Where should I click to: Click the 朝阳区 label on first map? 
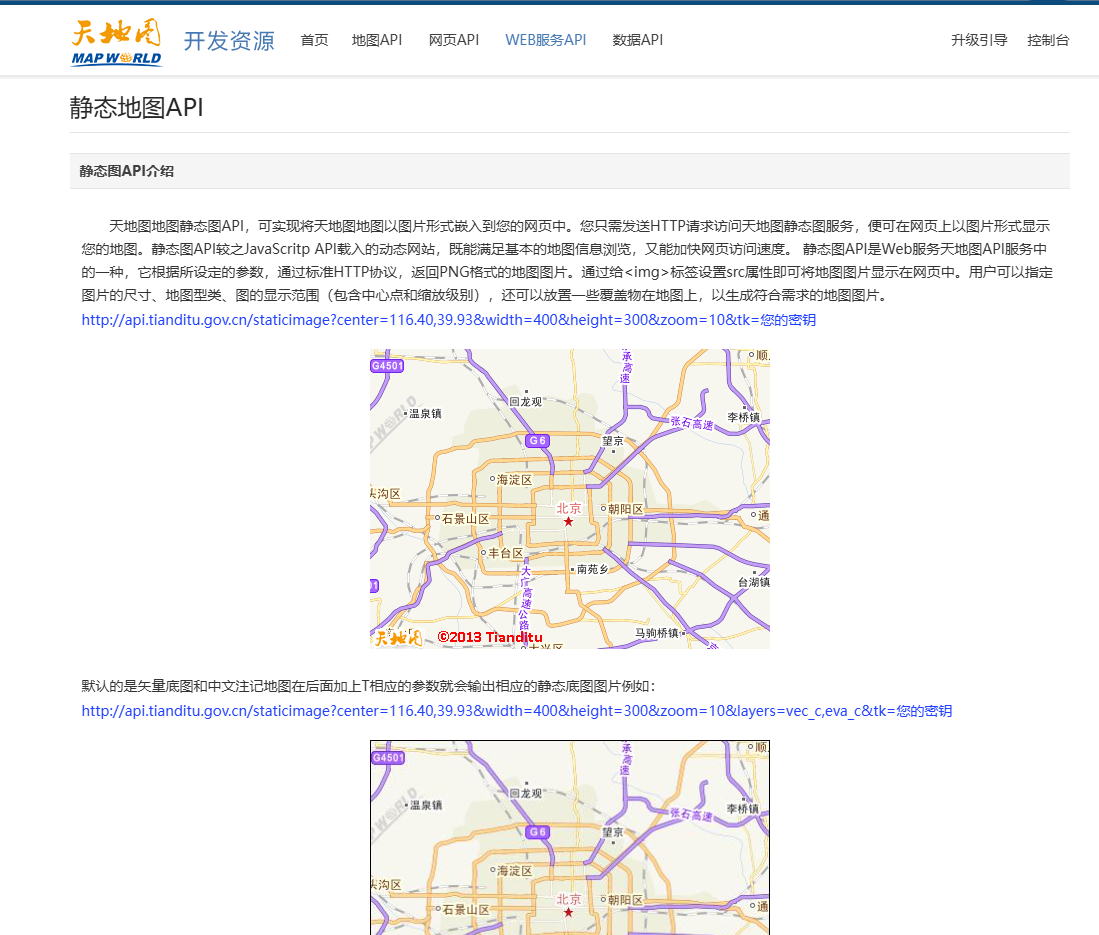(625, 509)
